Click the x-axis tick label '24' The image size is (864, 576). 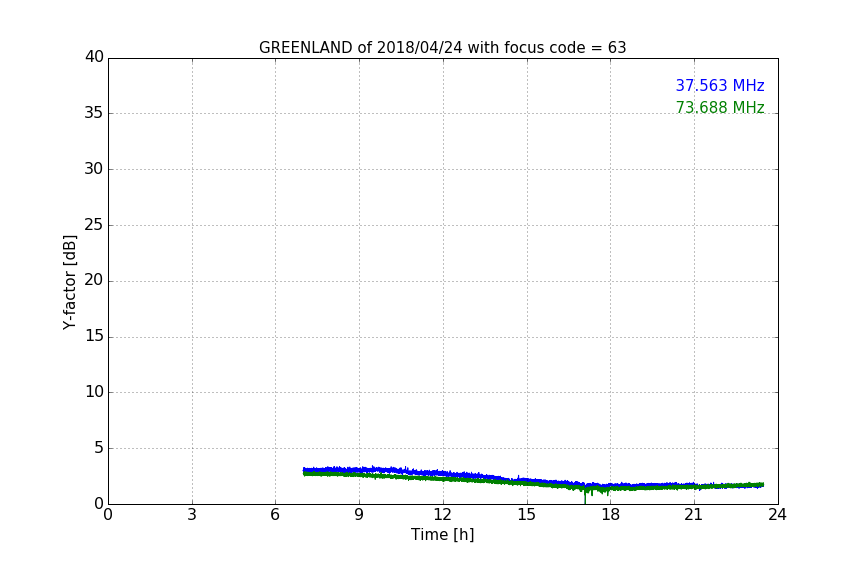(x=777, y=515)
